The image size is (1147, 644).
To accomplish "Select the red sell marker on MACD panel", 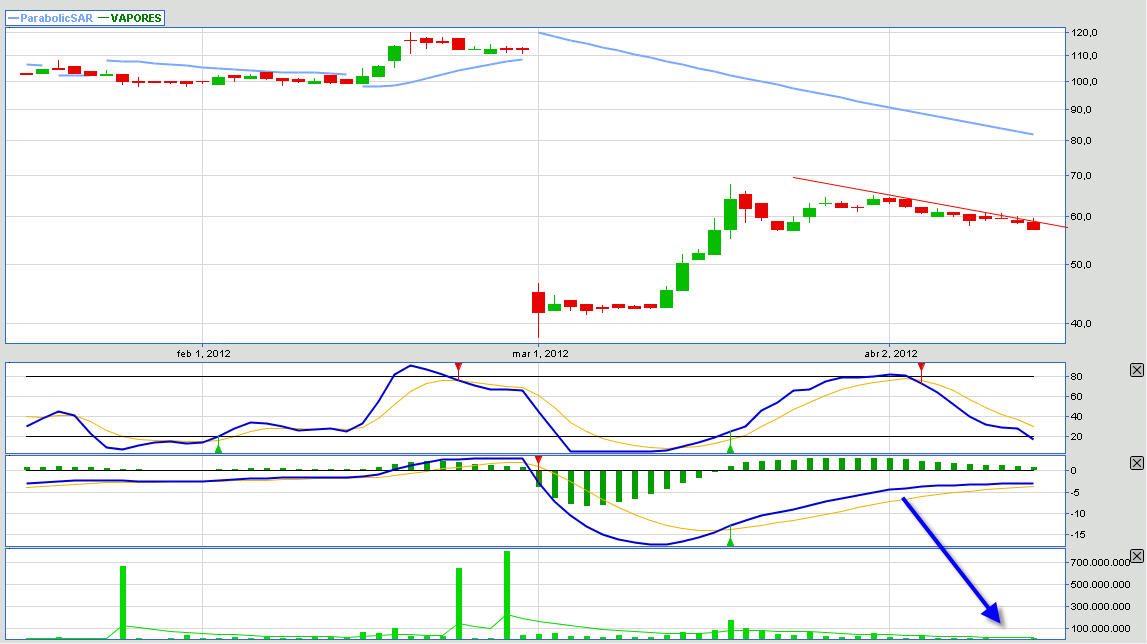I will click(x=539, y=461).
